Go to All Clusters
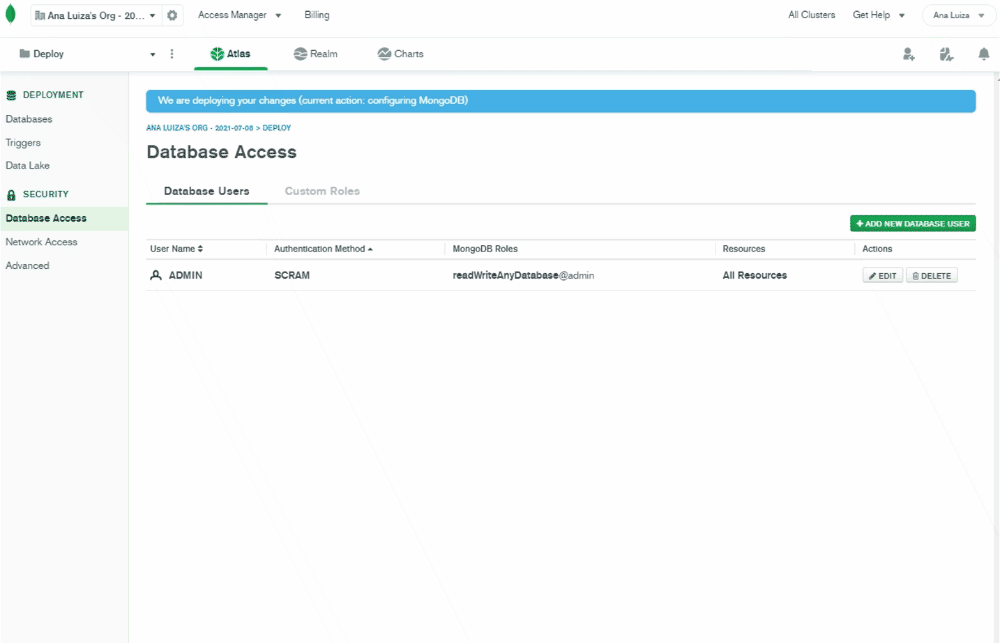Viewport: 1000px width, 643px height. click(811, 15)
